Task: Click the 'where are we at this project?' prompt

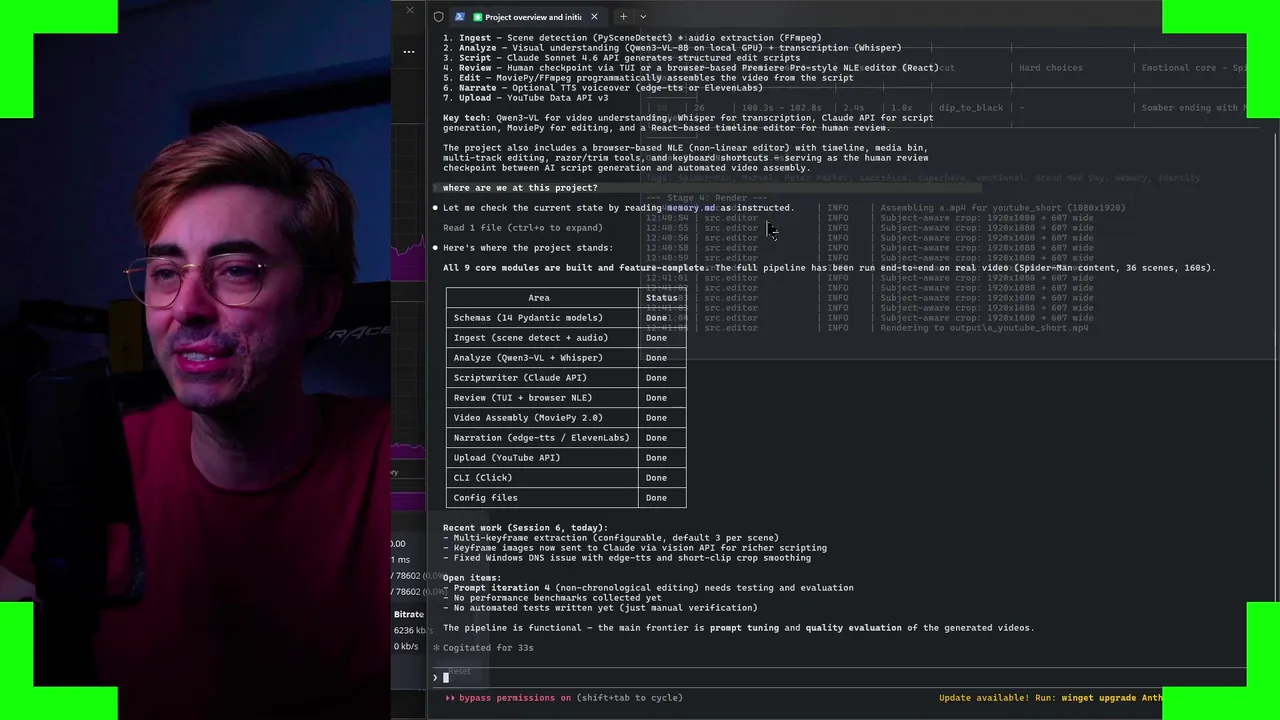Action: [520, 188]
